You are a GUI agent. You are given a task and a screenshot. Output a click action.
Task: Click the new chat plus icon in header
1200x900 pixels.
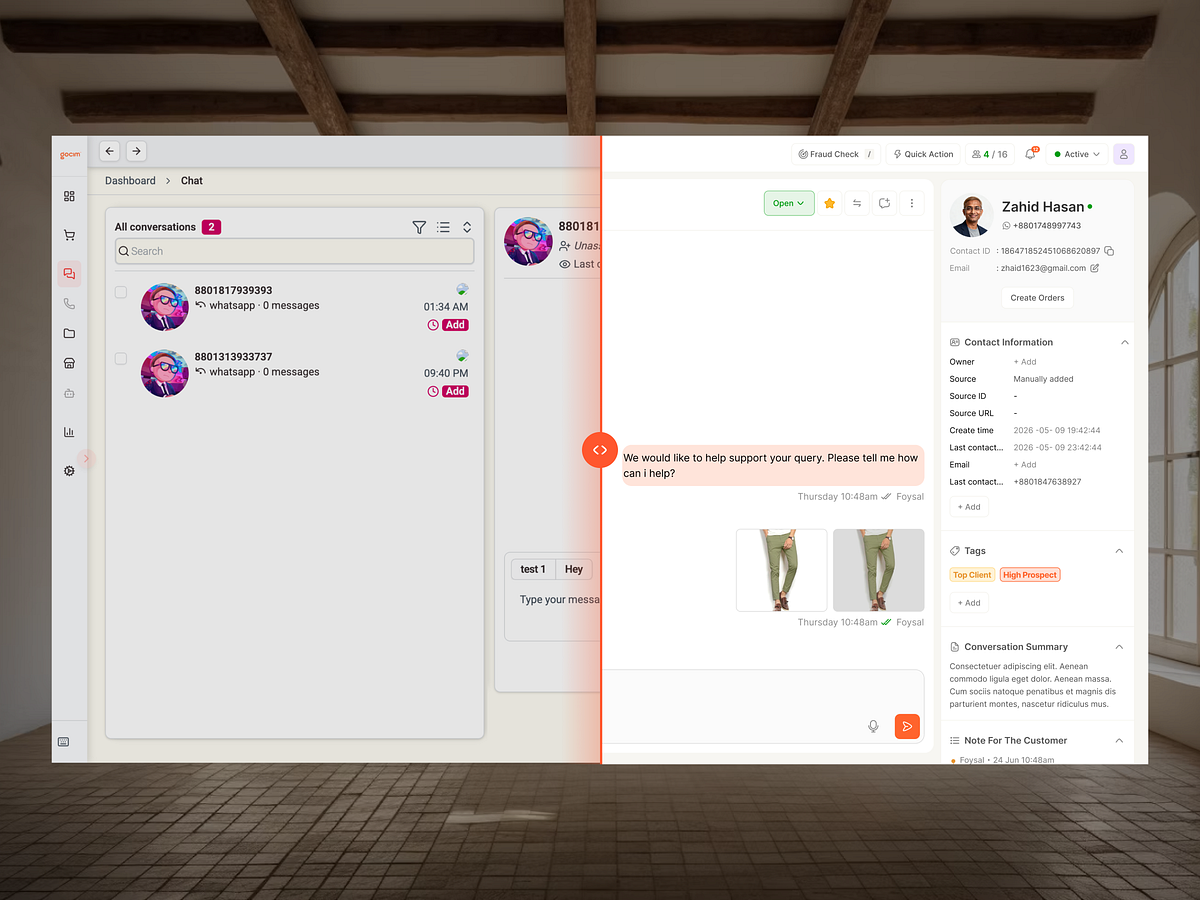pyautogui.click(x=885, y=203)
